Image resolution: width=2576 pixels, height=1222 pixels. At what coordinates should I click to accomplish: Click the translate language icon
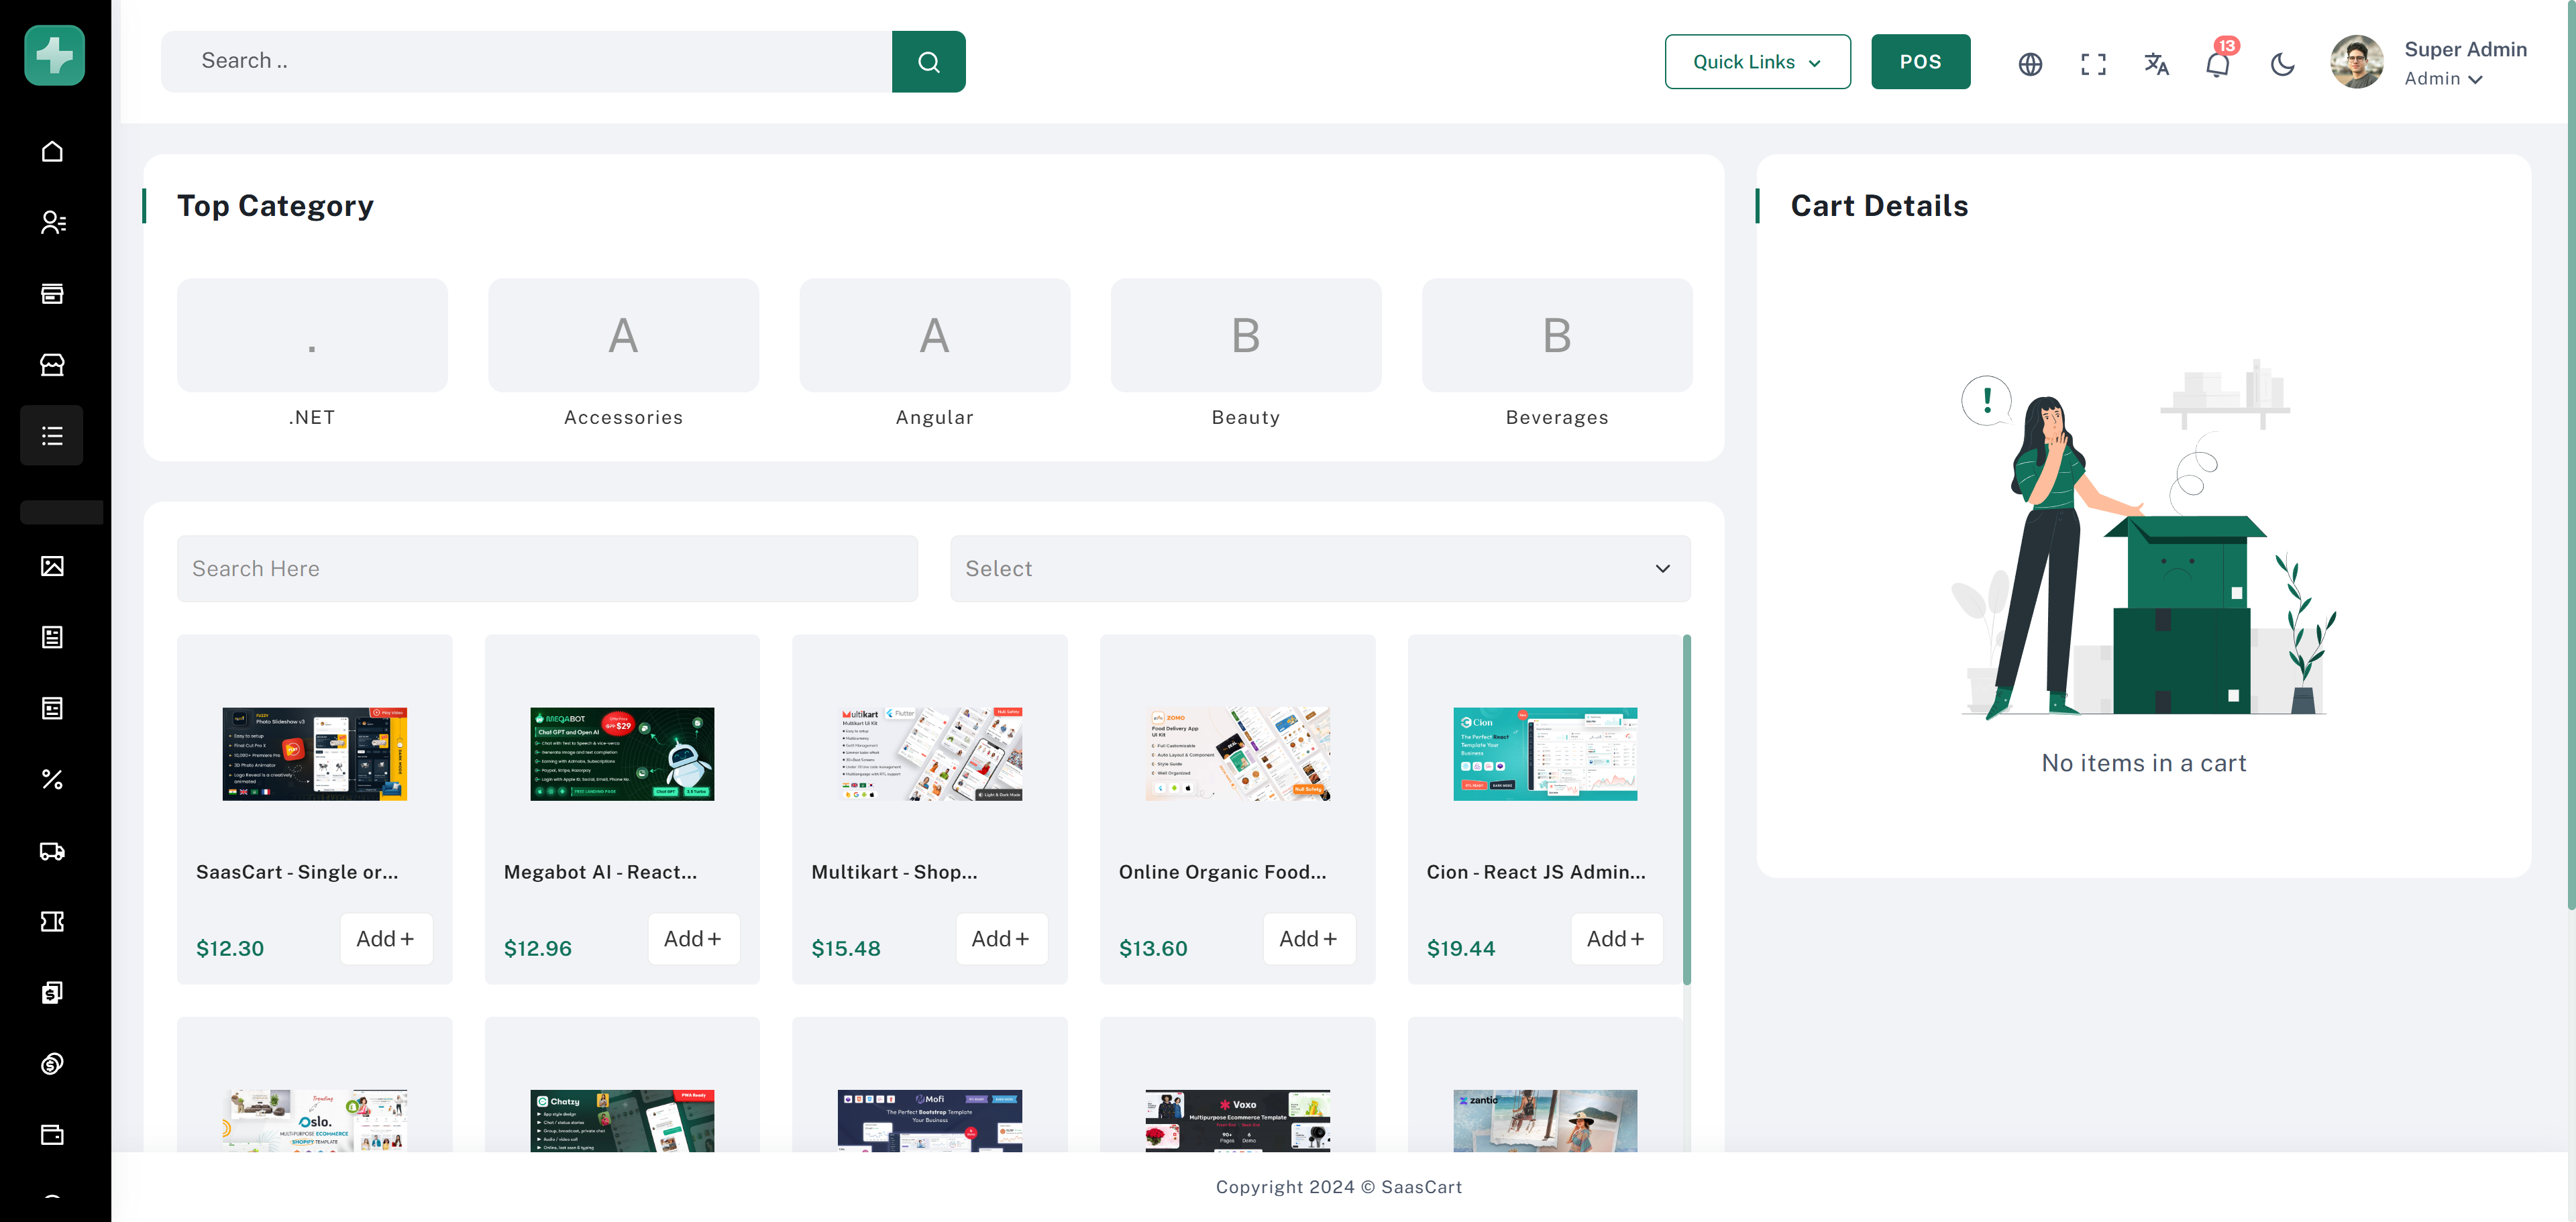[x=2156, y=64]
